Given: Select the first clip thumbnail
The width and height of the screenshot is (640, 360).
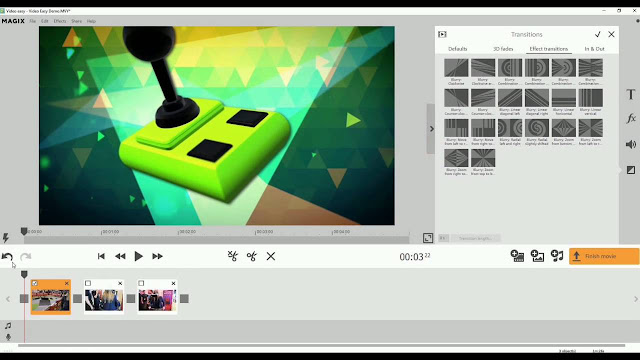Looking at the screenshot, I should click(51, 300).
